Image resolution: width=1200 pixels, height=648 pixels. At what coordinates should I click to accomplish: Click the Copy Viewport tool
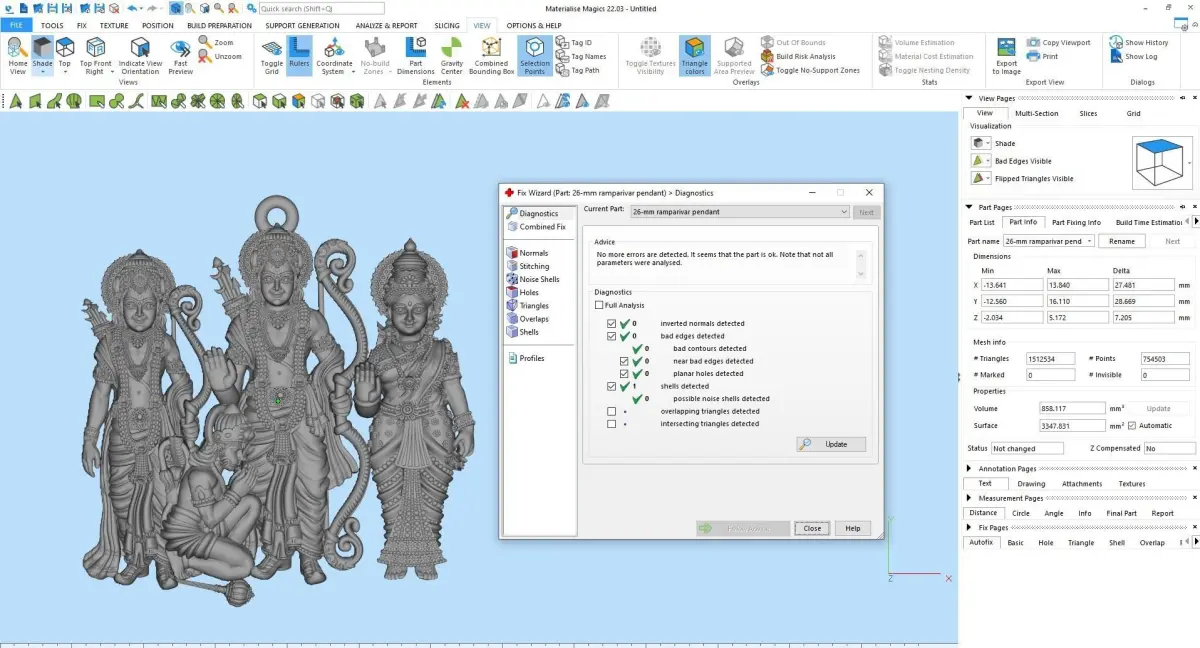coord(1058,43)
